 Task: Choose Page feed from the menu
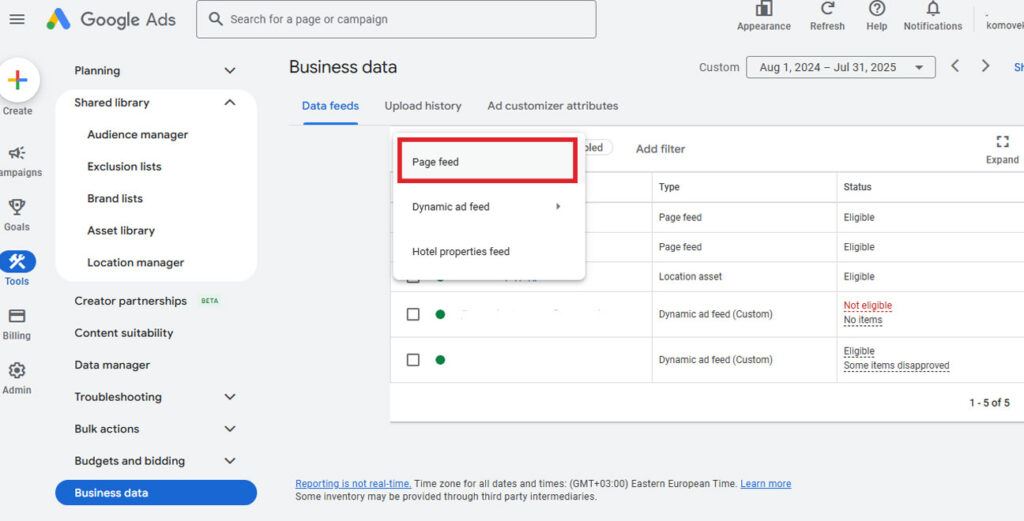pos(486,162)
